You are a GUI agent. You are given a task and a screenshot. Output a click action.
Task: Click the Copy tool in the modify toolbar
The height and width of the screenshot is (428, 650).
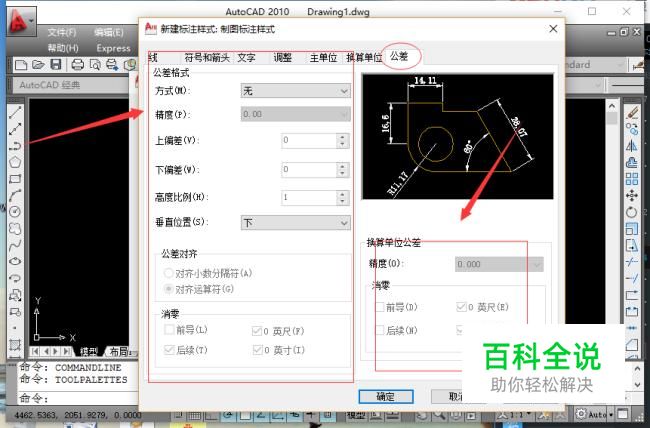[632, 129]
